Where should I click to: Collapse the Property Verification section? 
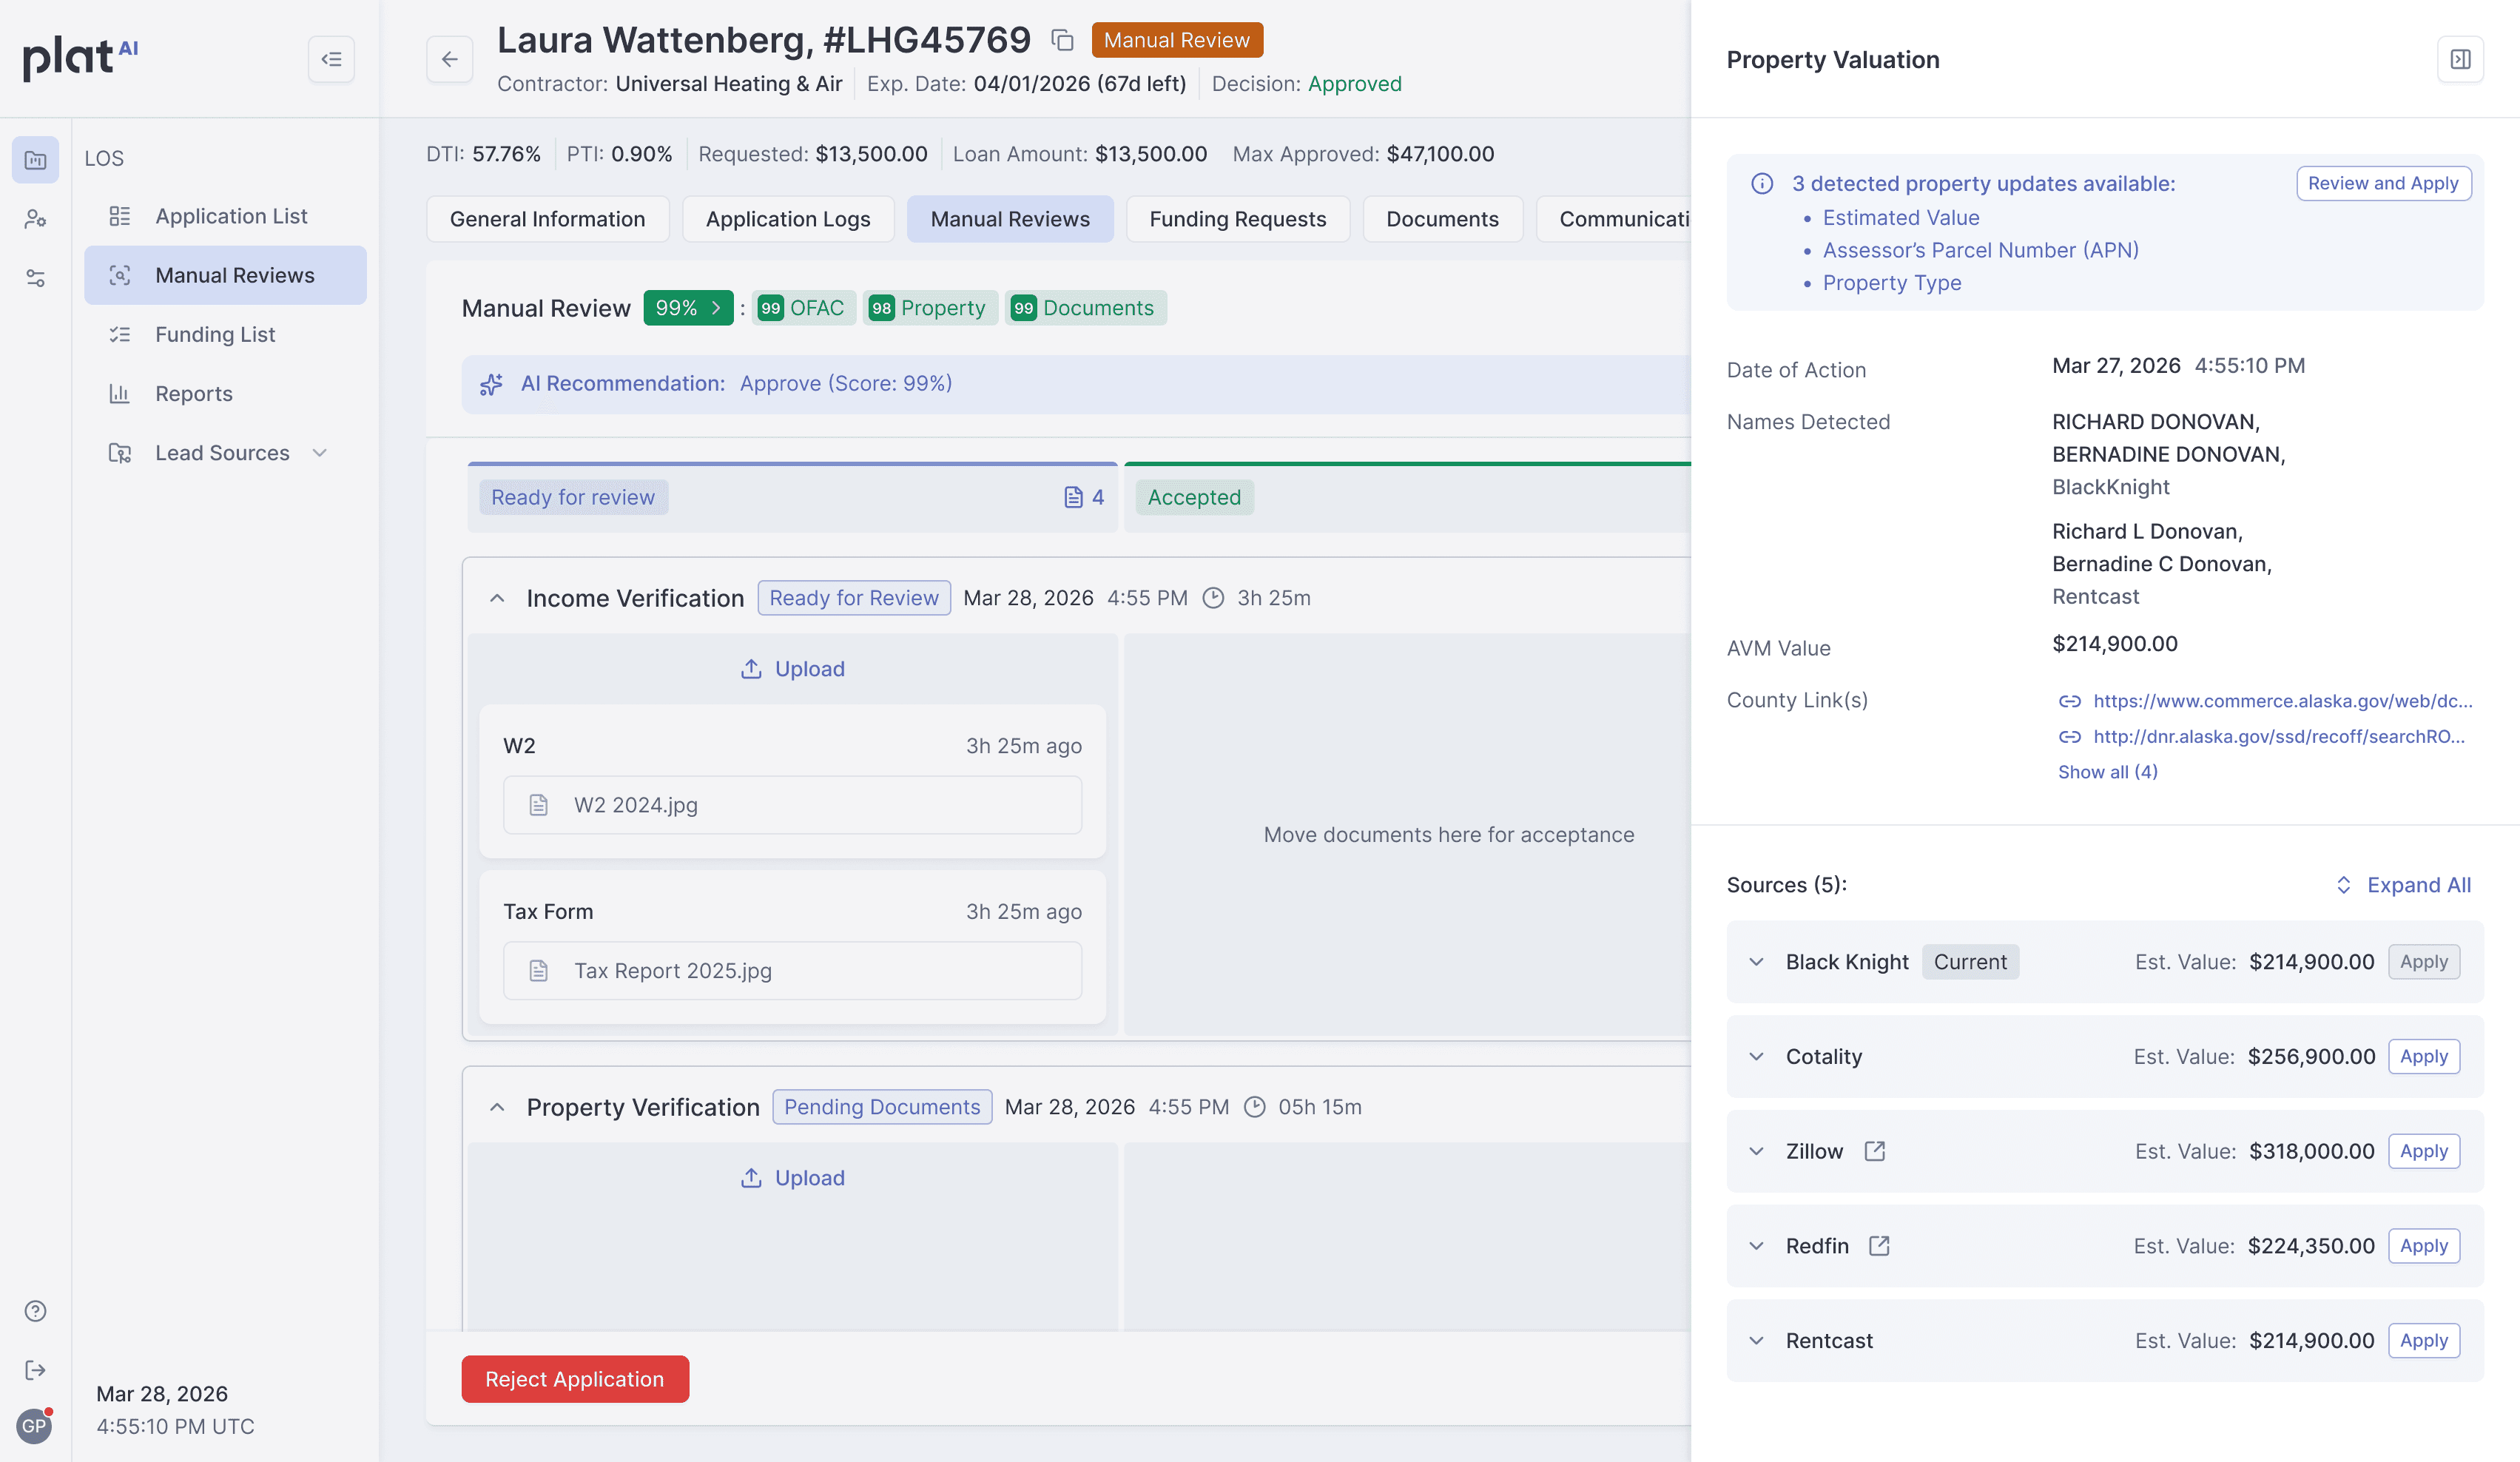pos(497,1107)
